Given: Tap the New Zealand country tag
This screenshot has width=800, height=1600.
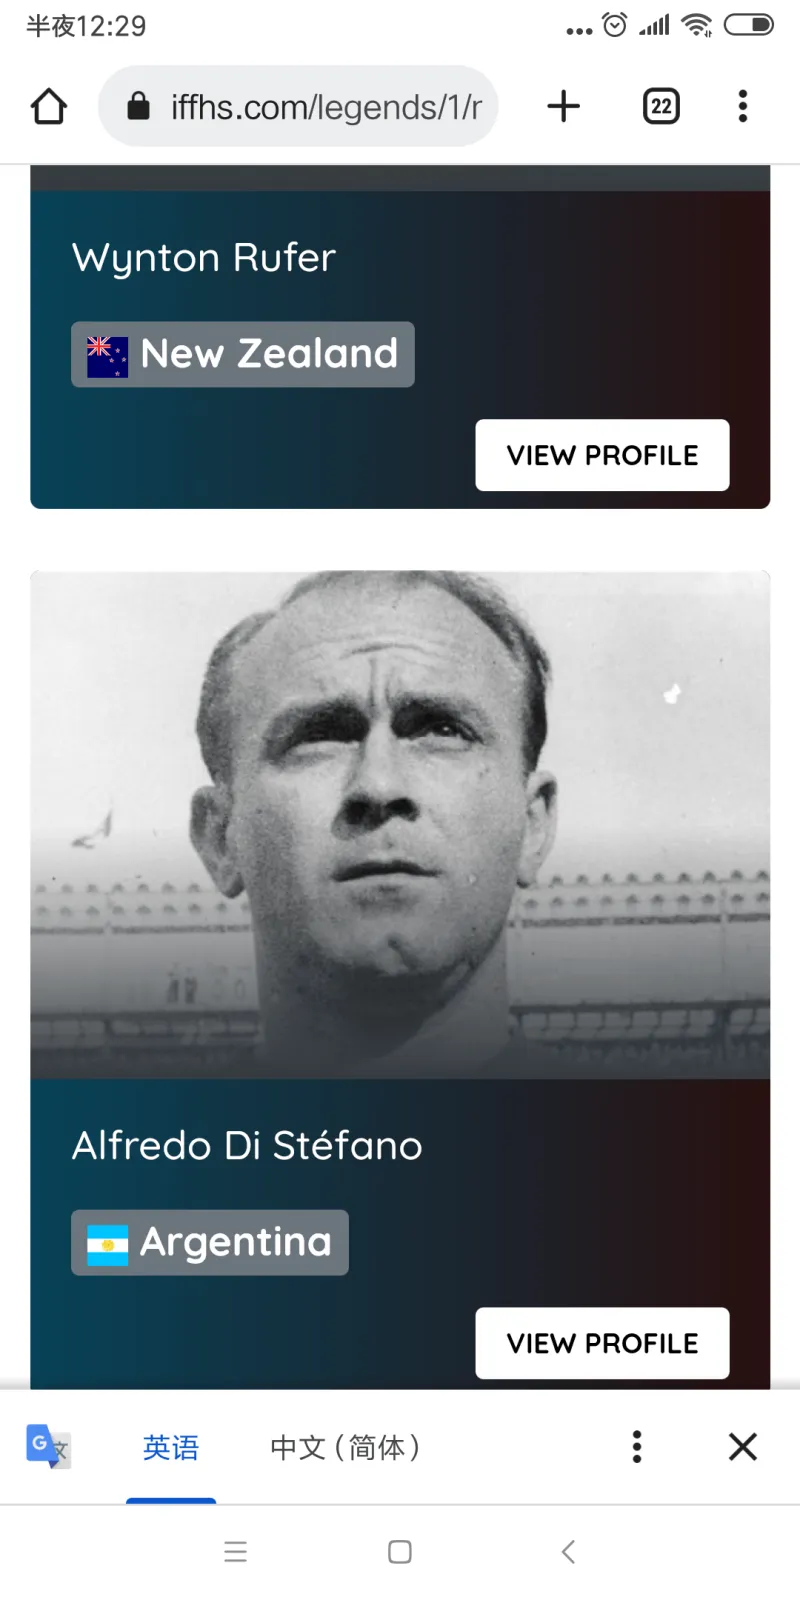Looking at the screenshot, I should pos(243,354).
